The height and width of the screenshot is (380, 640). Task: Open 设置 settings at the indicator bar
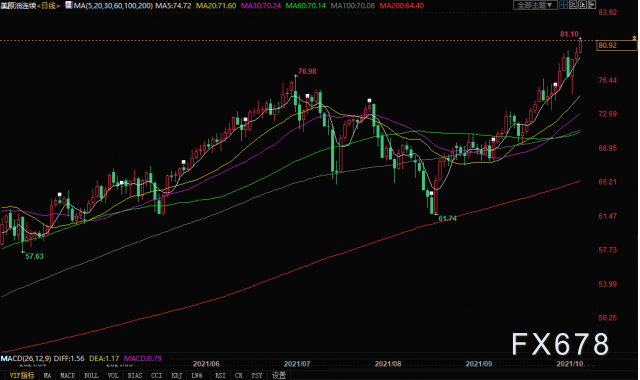coord(279,375)
